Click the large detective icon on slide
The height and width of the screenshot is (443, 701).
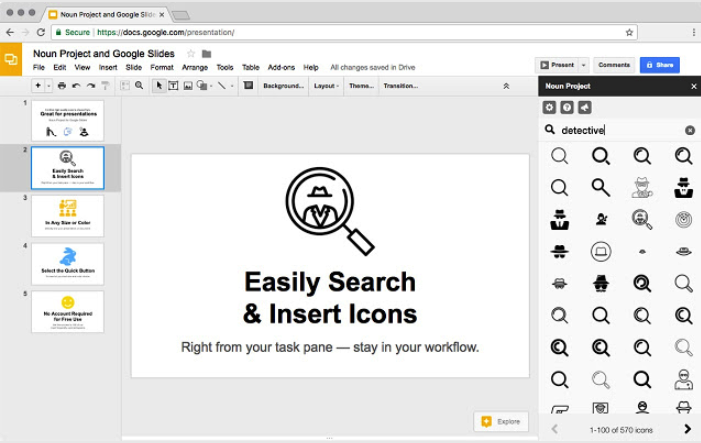tap(329, 211)
